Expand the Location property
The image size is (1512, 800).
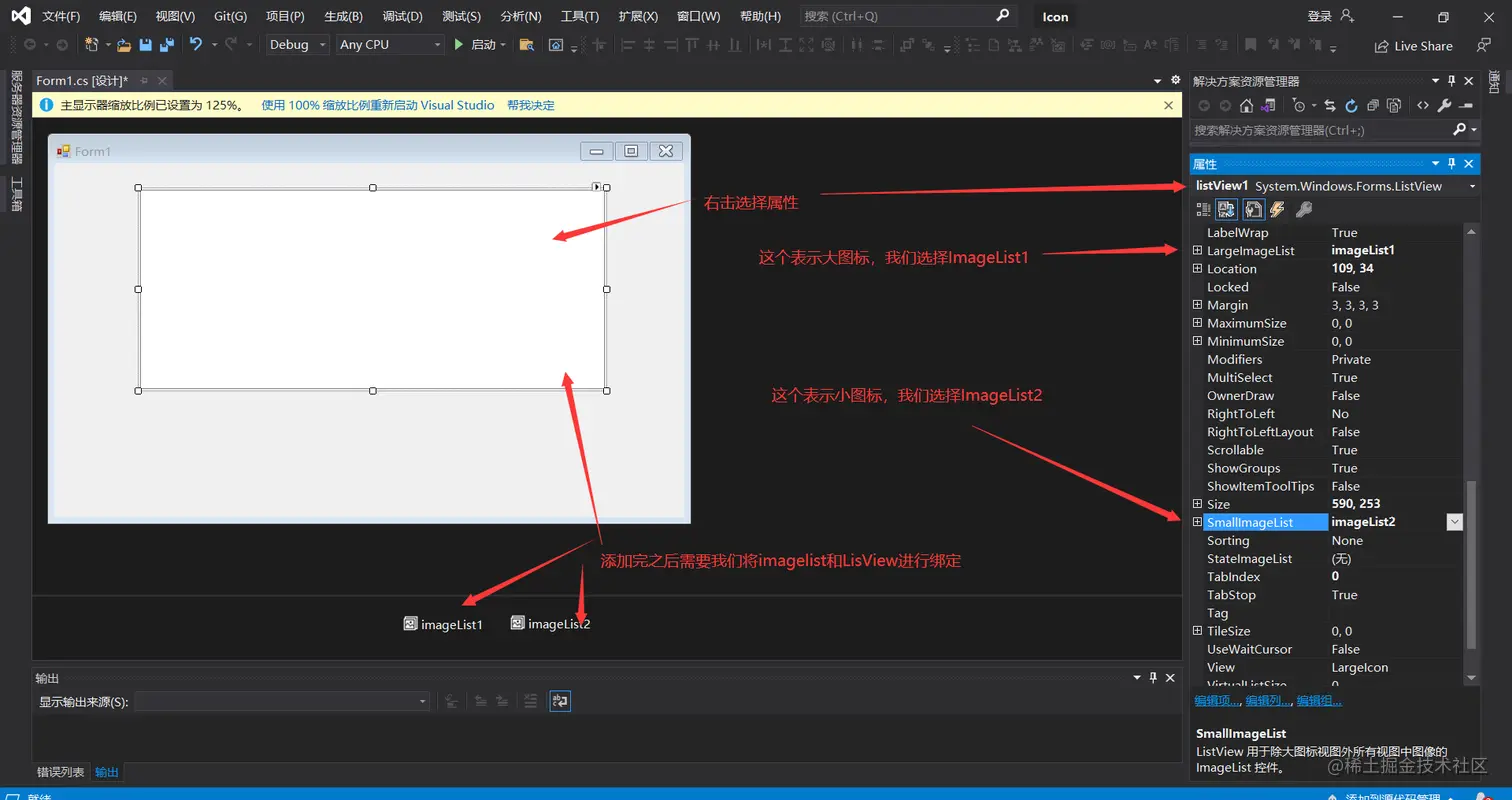tap(1197, 269)
